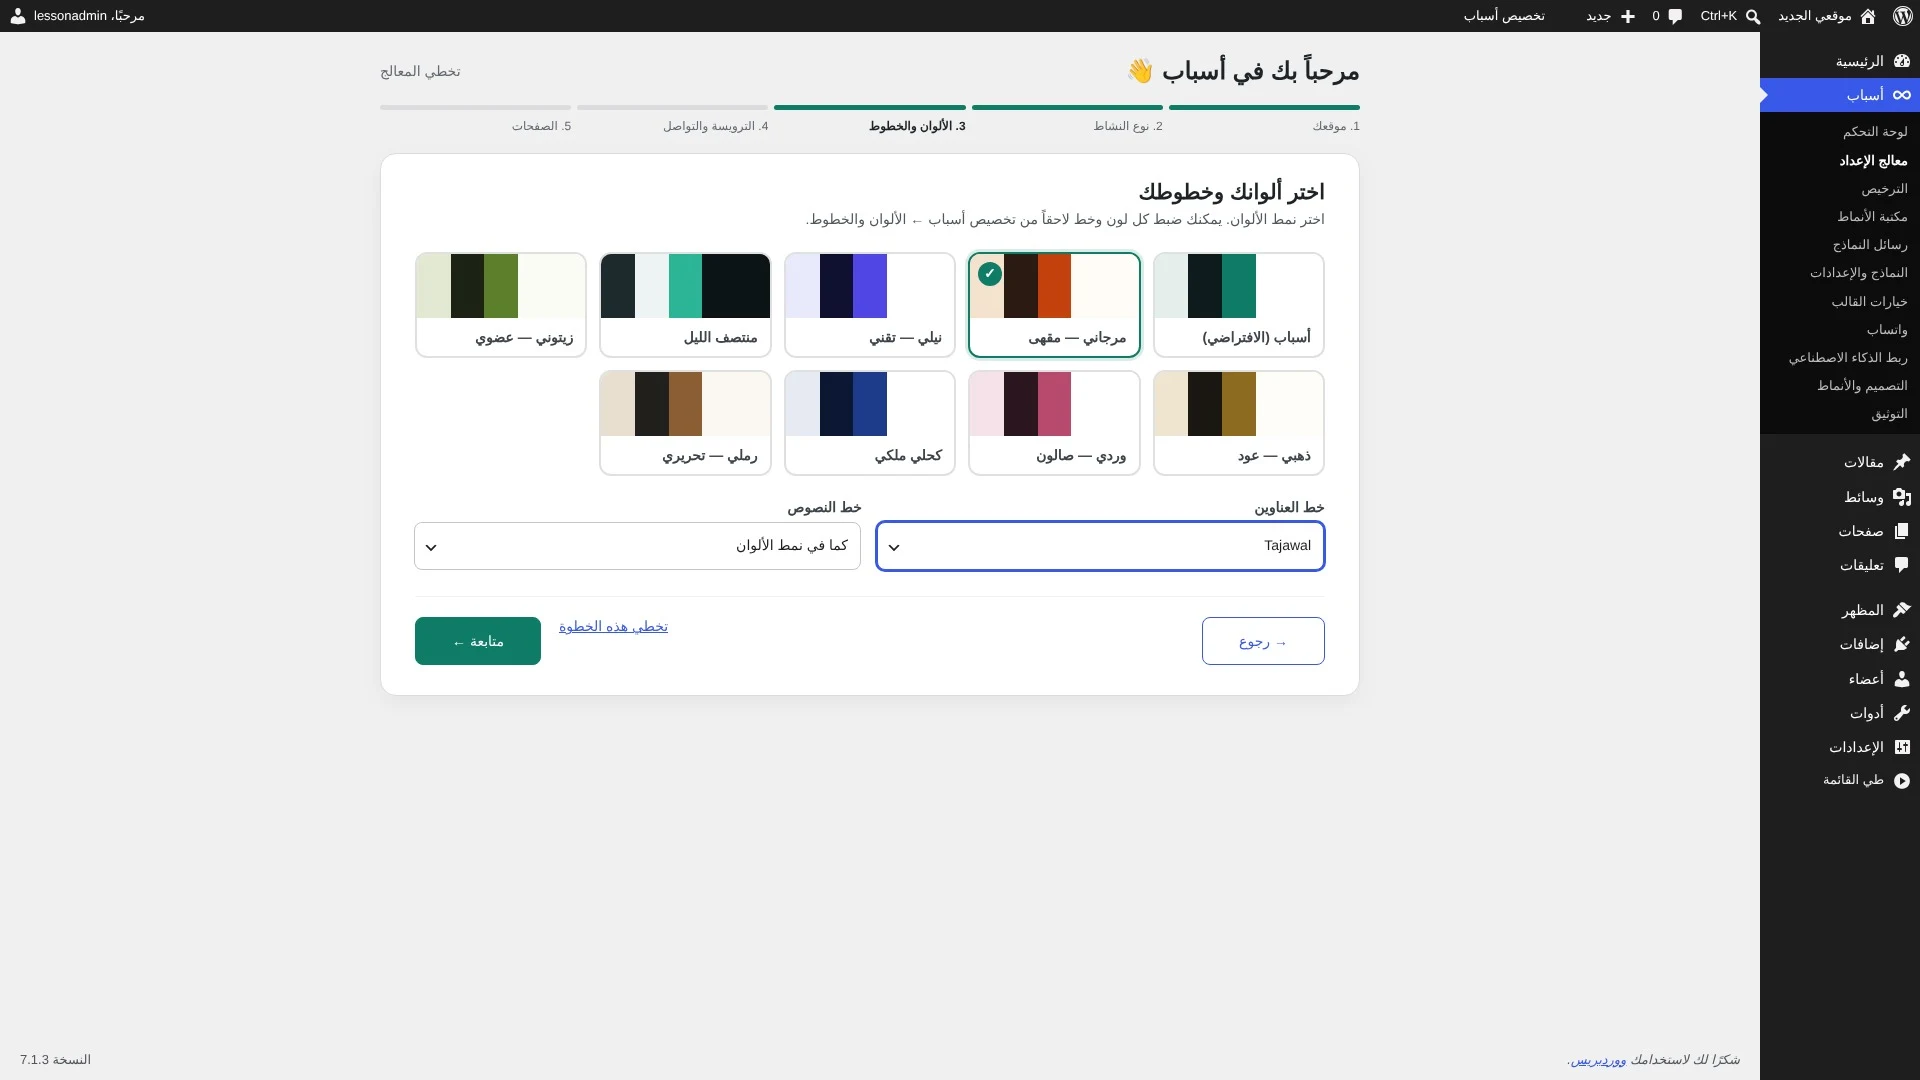Click the WordPress logo icon in admin bar

point(1902,16)
